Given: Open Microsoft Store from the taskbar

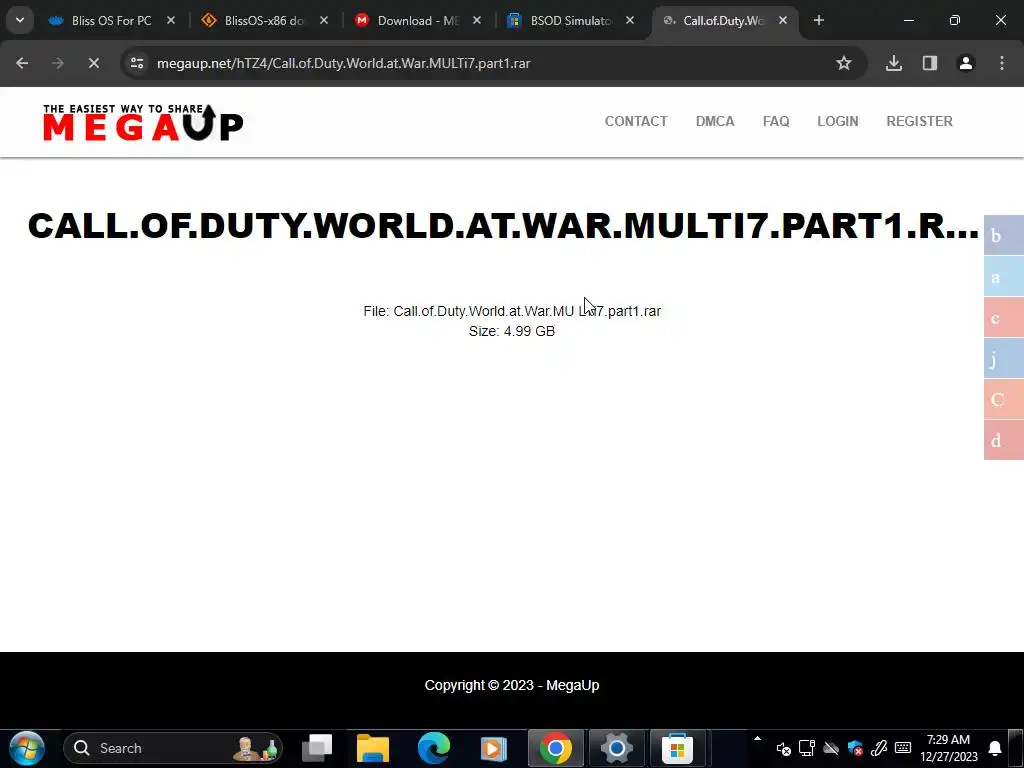Looking at the screenshot, I should click(677, 748).
